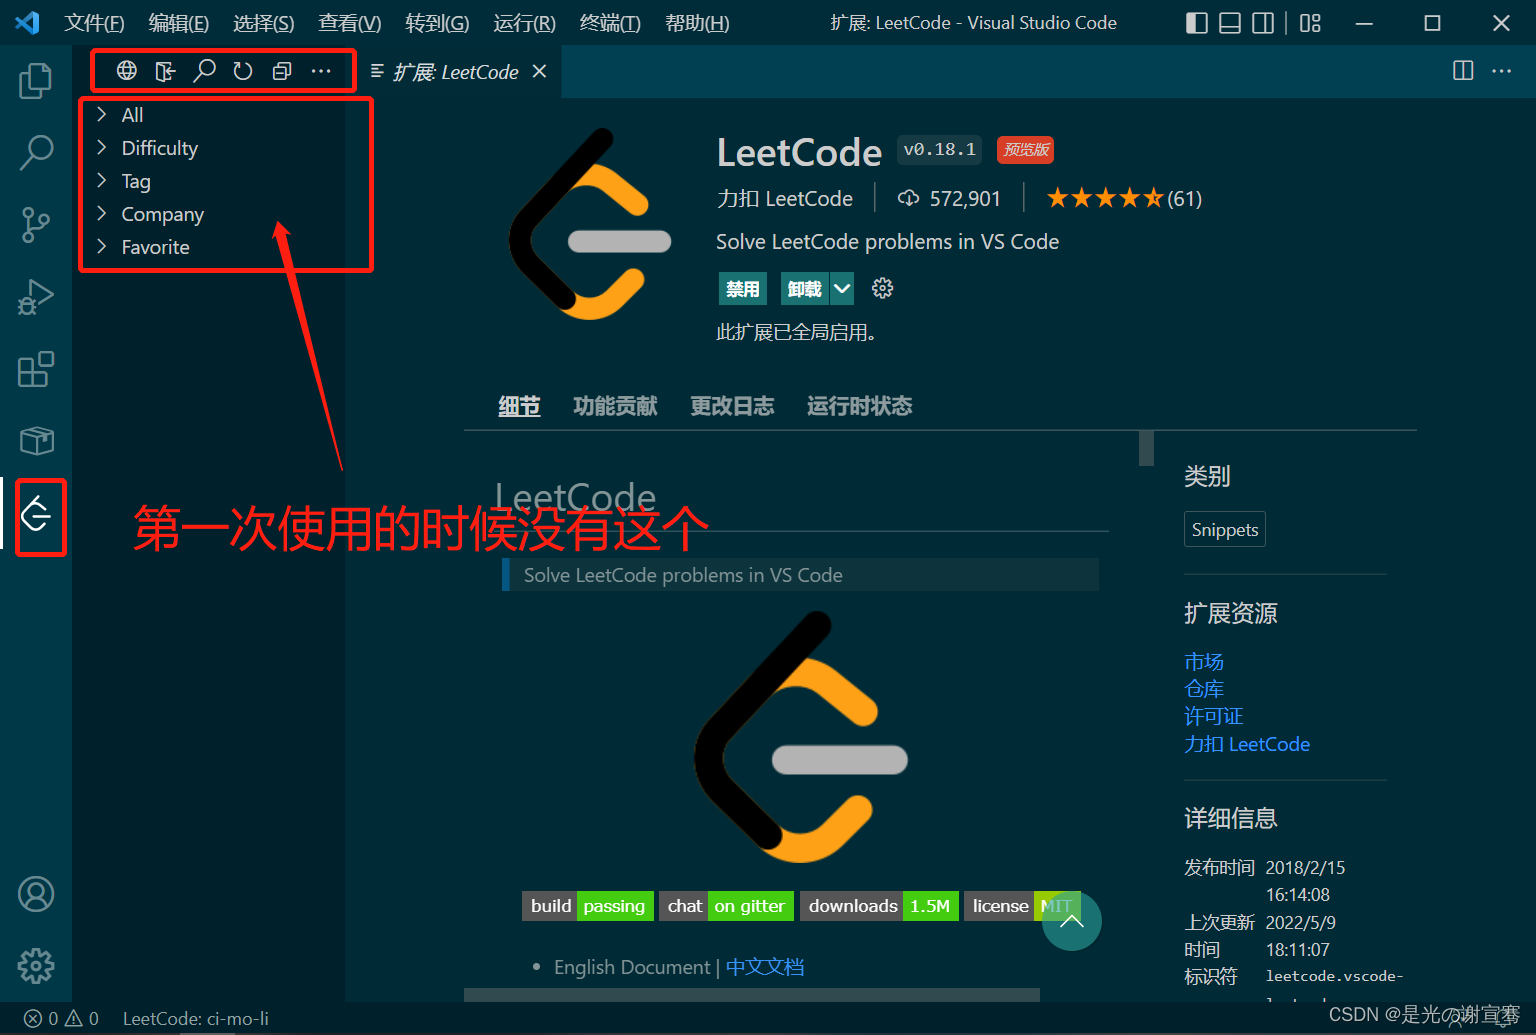Click the star rating (61)
The width and height of the screenshot is (1536, 1035).
pyautogui.click(x=1124, y=198)
